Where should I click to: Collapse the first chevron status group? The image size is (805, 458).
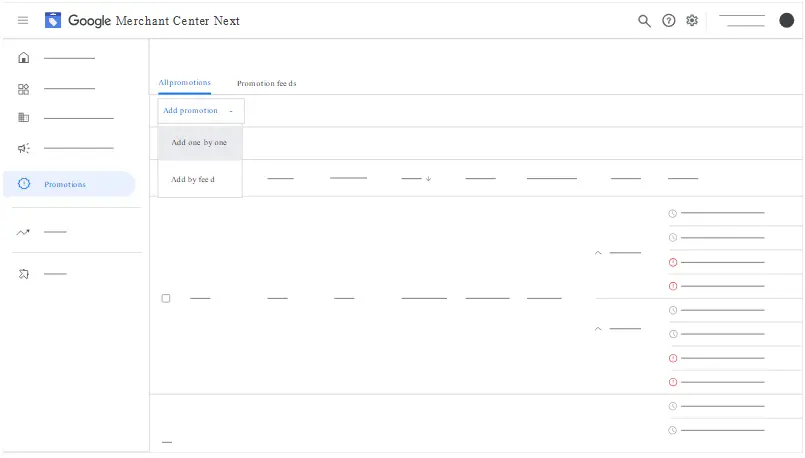(598, 253)
